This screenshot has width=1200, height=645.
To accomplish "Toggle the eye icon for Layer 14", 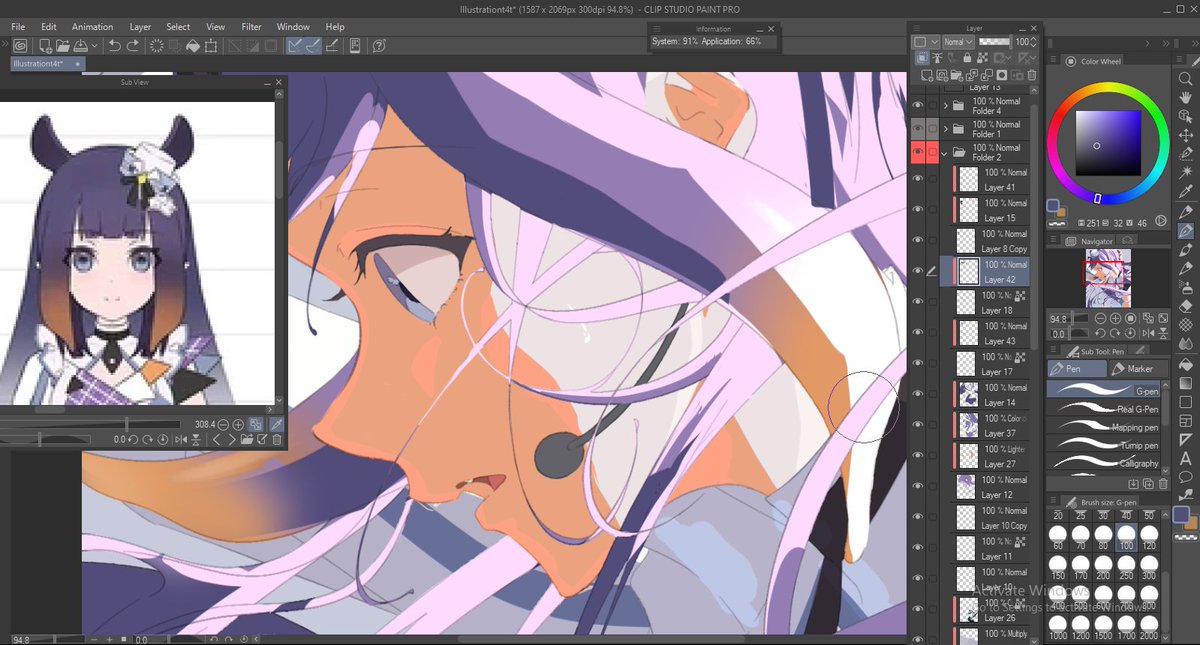I will click(918, 394).
